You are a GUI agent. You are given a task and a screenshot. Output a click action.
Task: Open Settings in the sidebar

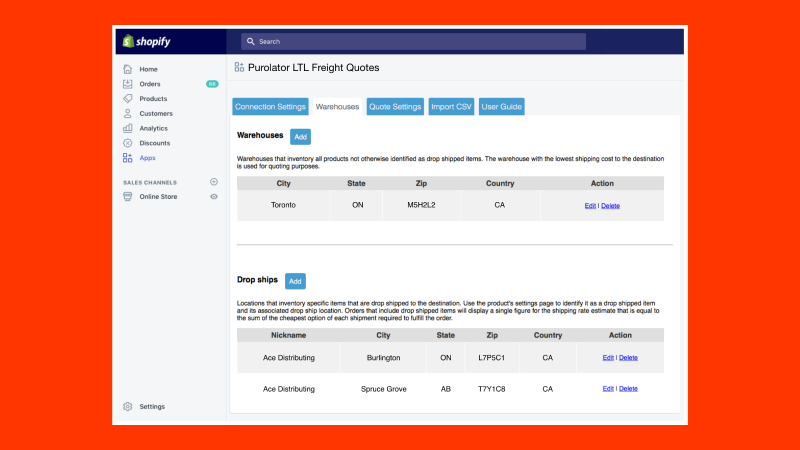point(152,407)
